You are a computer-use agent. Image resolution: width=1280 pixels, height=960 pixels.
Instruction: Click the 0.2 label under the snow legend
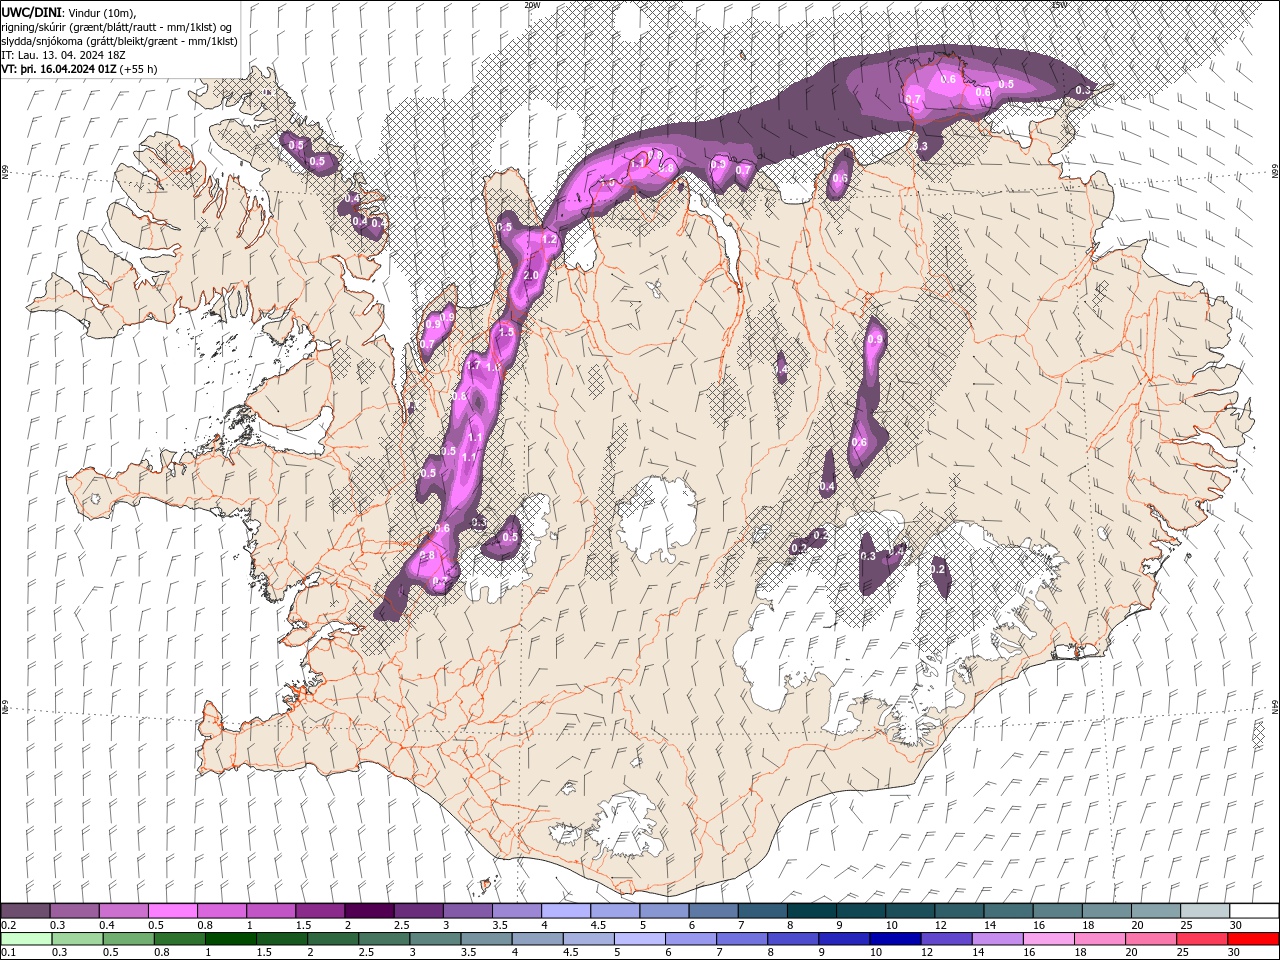(7, 925)
